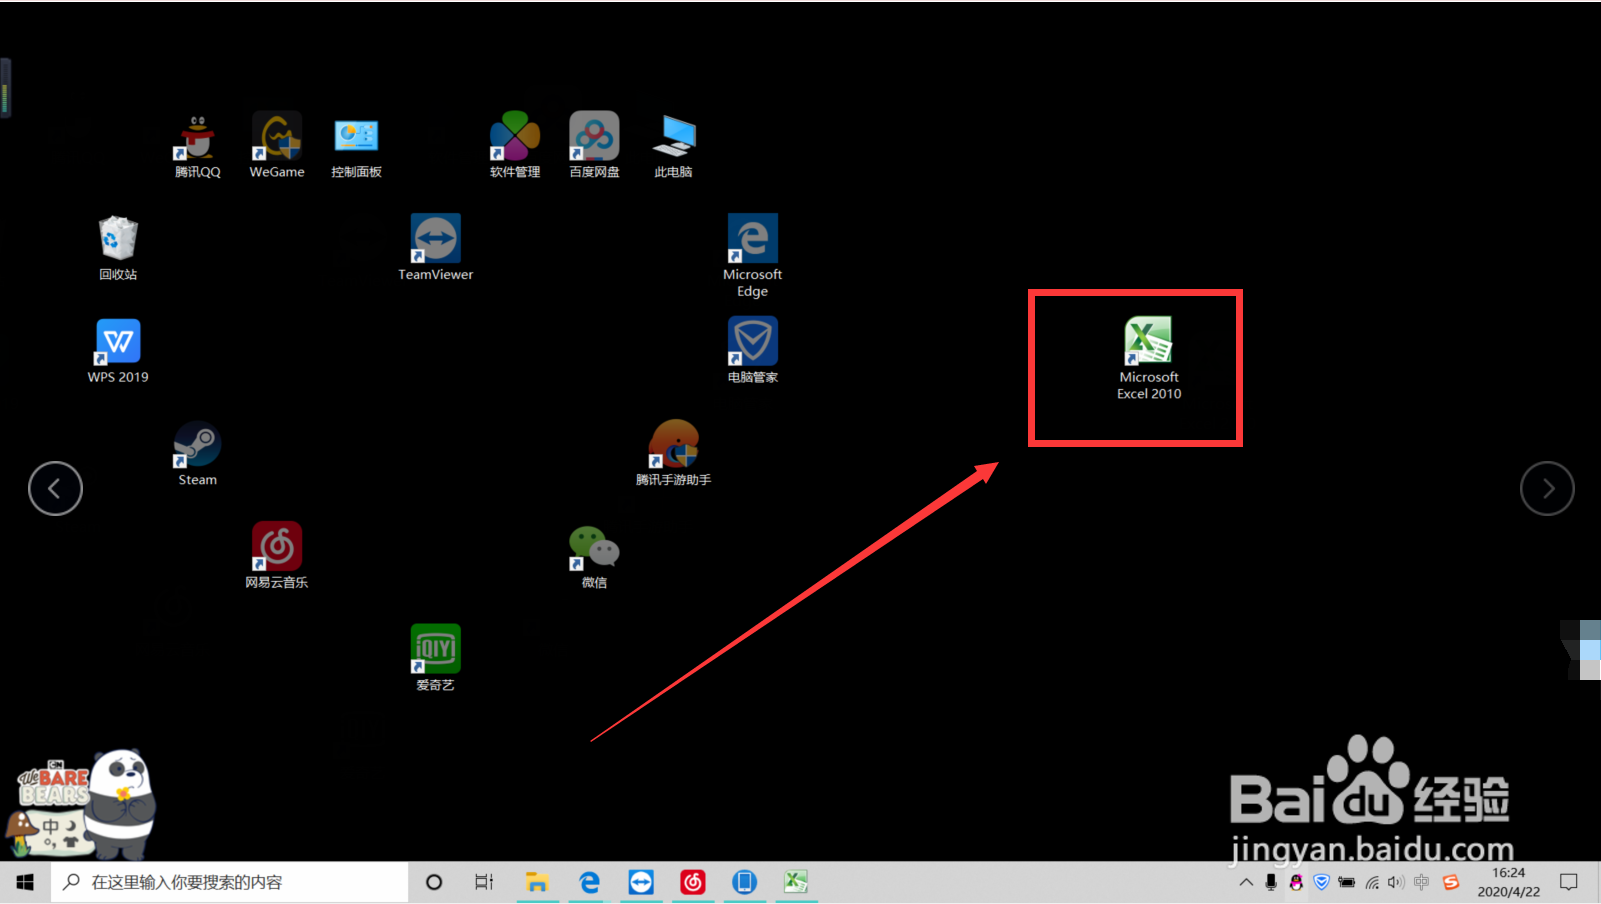The height and width of the screenshot is (904, 1601).
Task: Open the blue phone app on taskbar
Action: click(744, 882)
